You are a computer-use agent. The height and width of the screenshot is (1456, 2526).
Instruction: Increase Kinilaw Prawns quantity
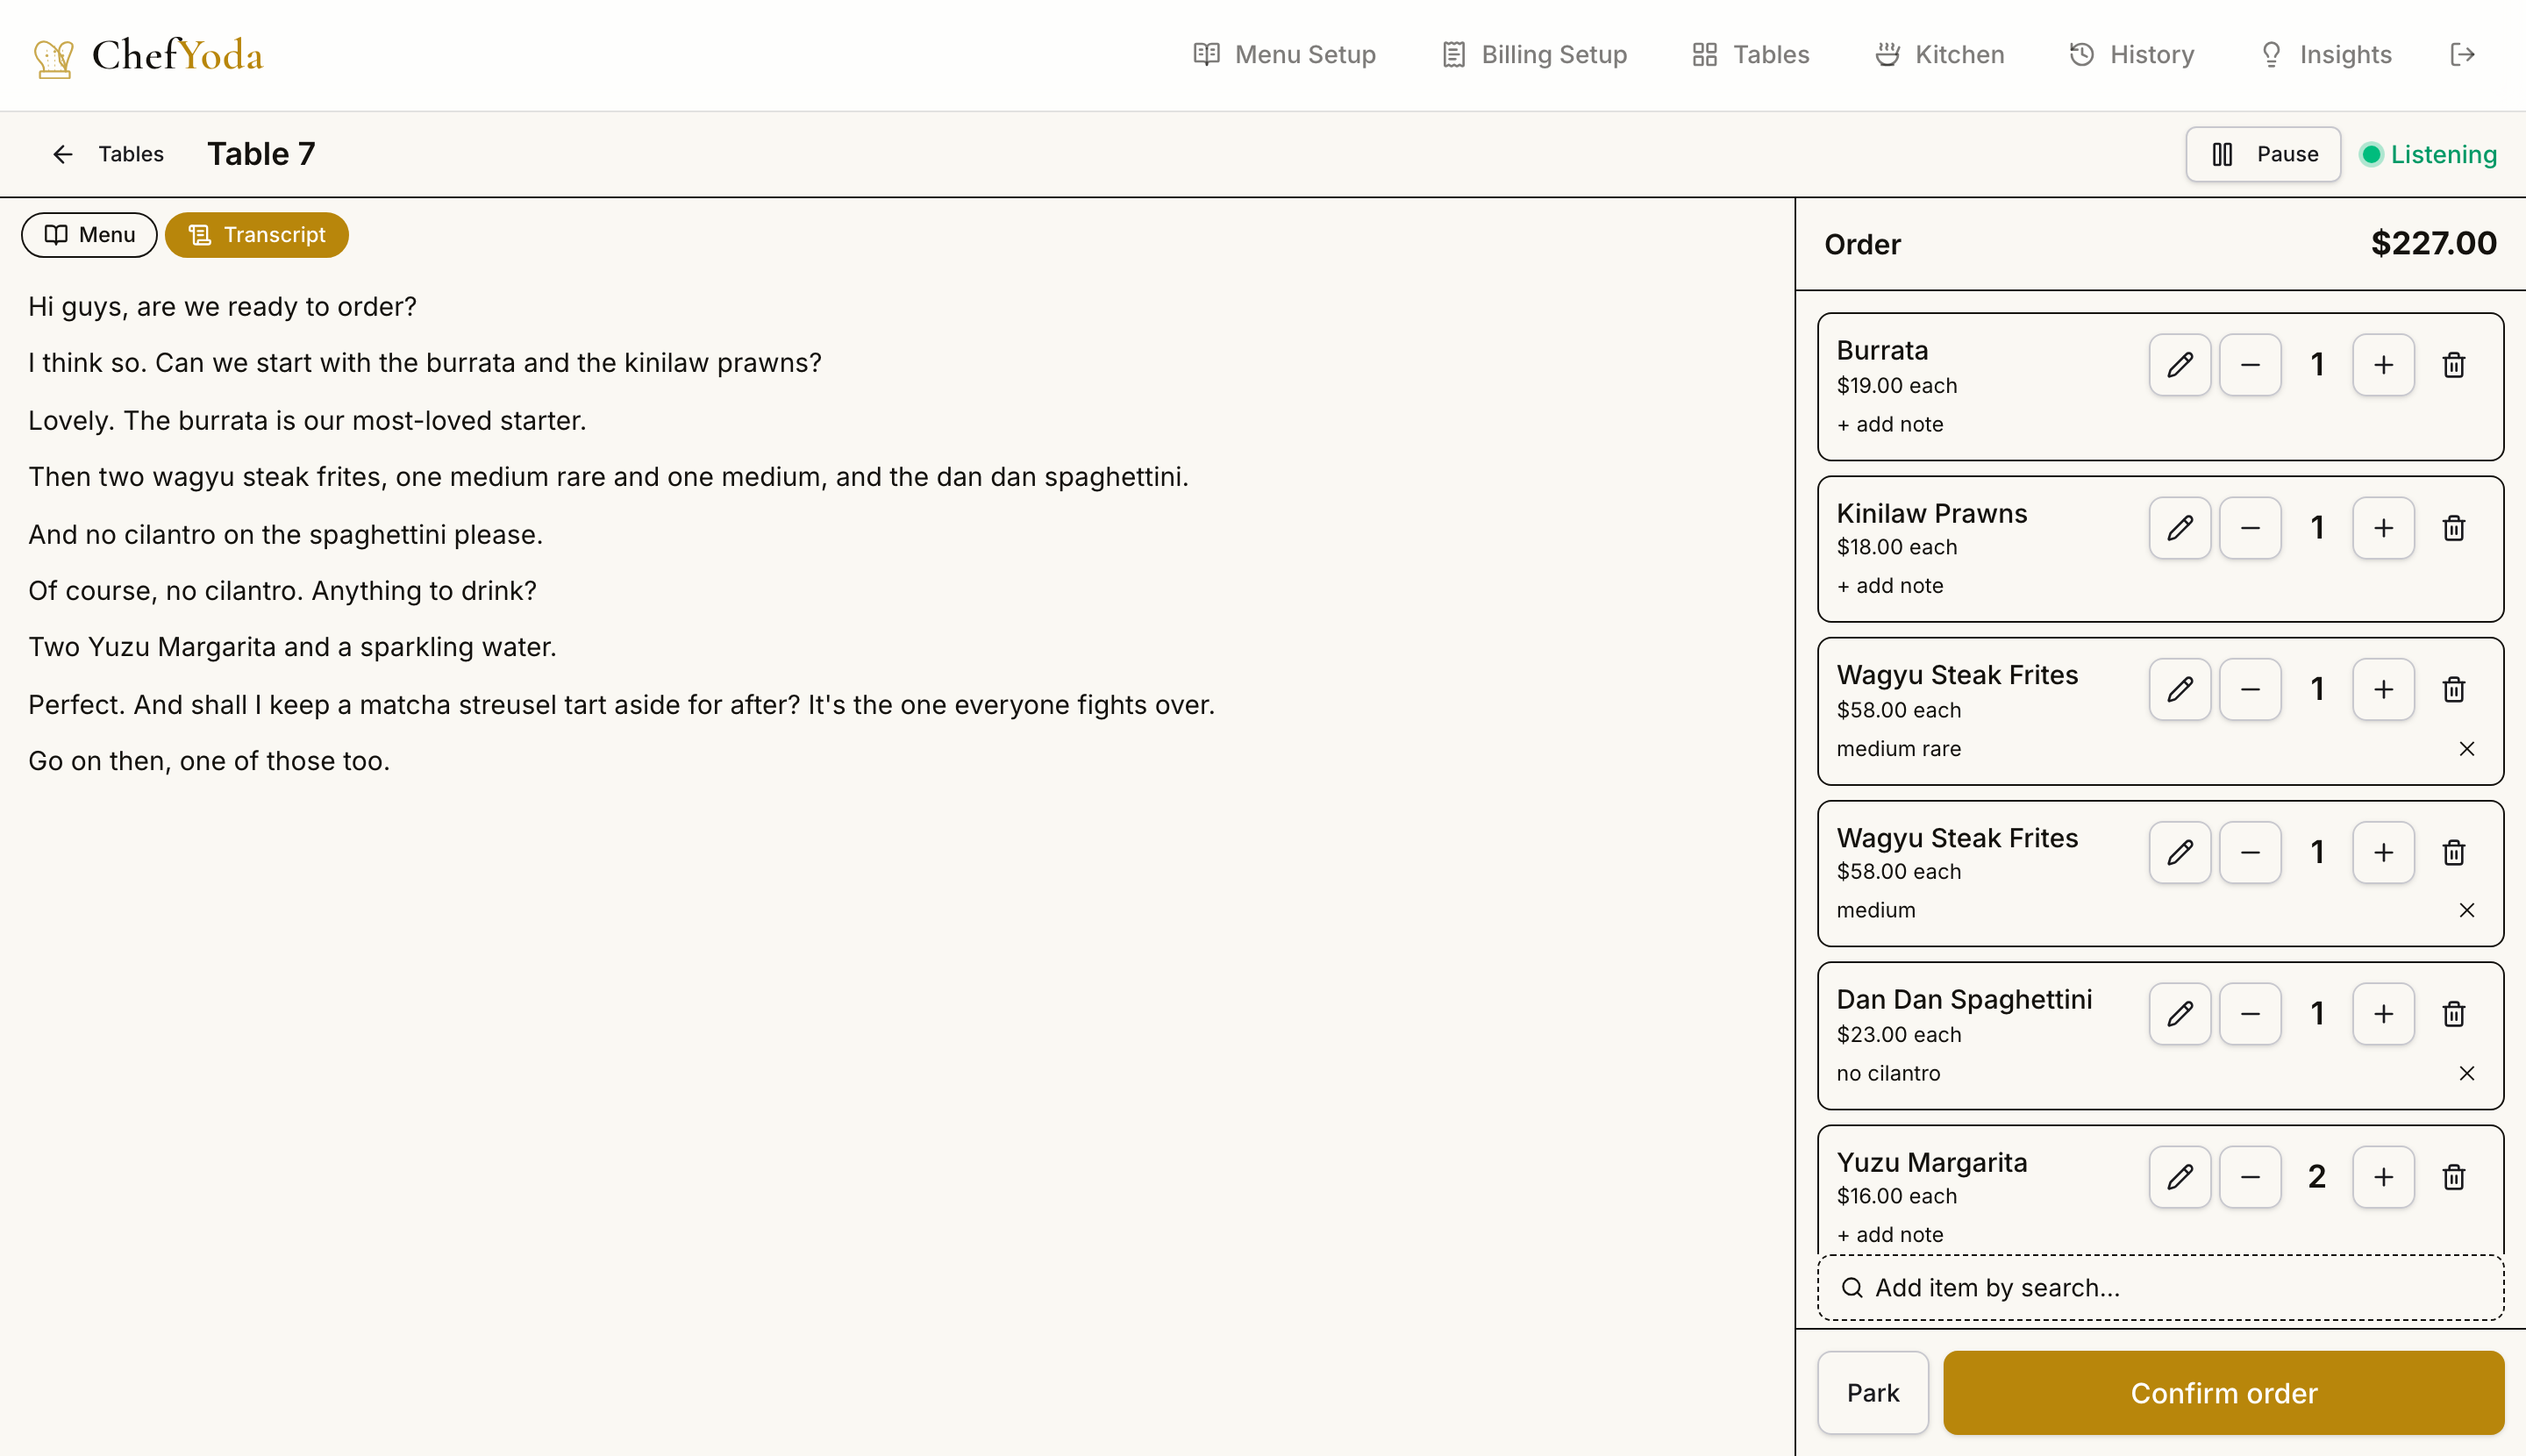tap(2384, 528)
